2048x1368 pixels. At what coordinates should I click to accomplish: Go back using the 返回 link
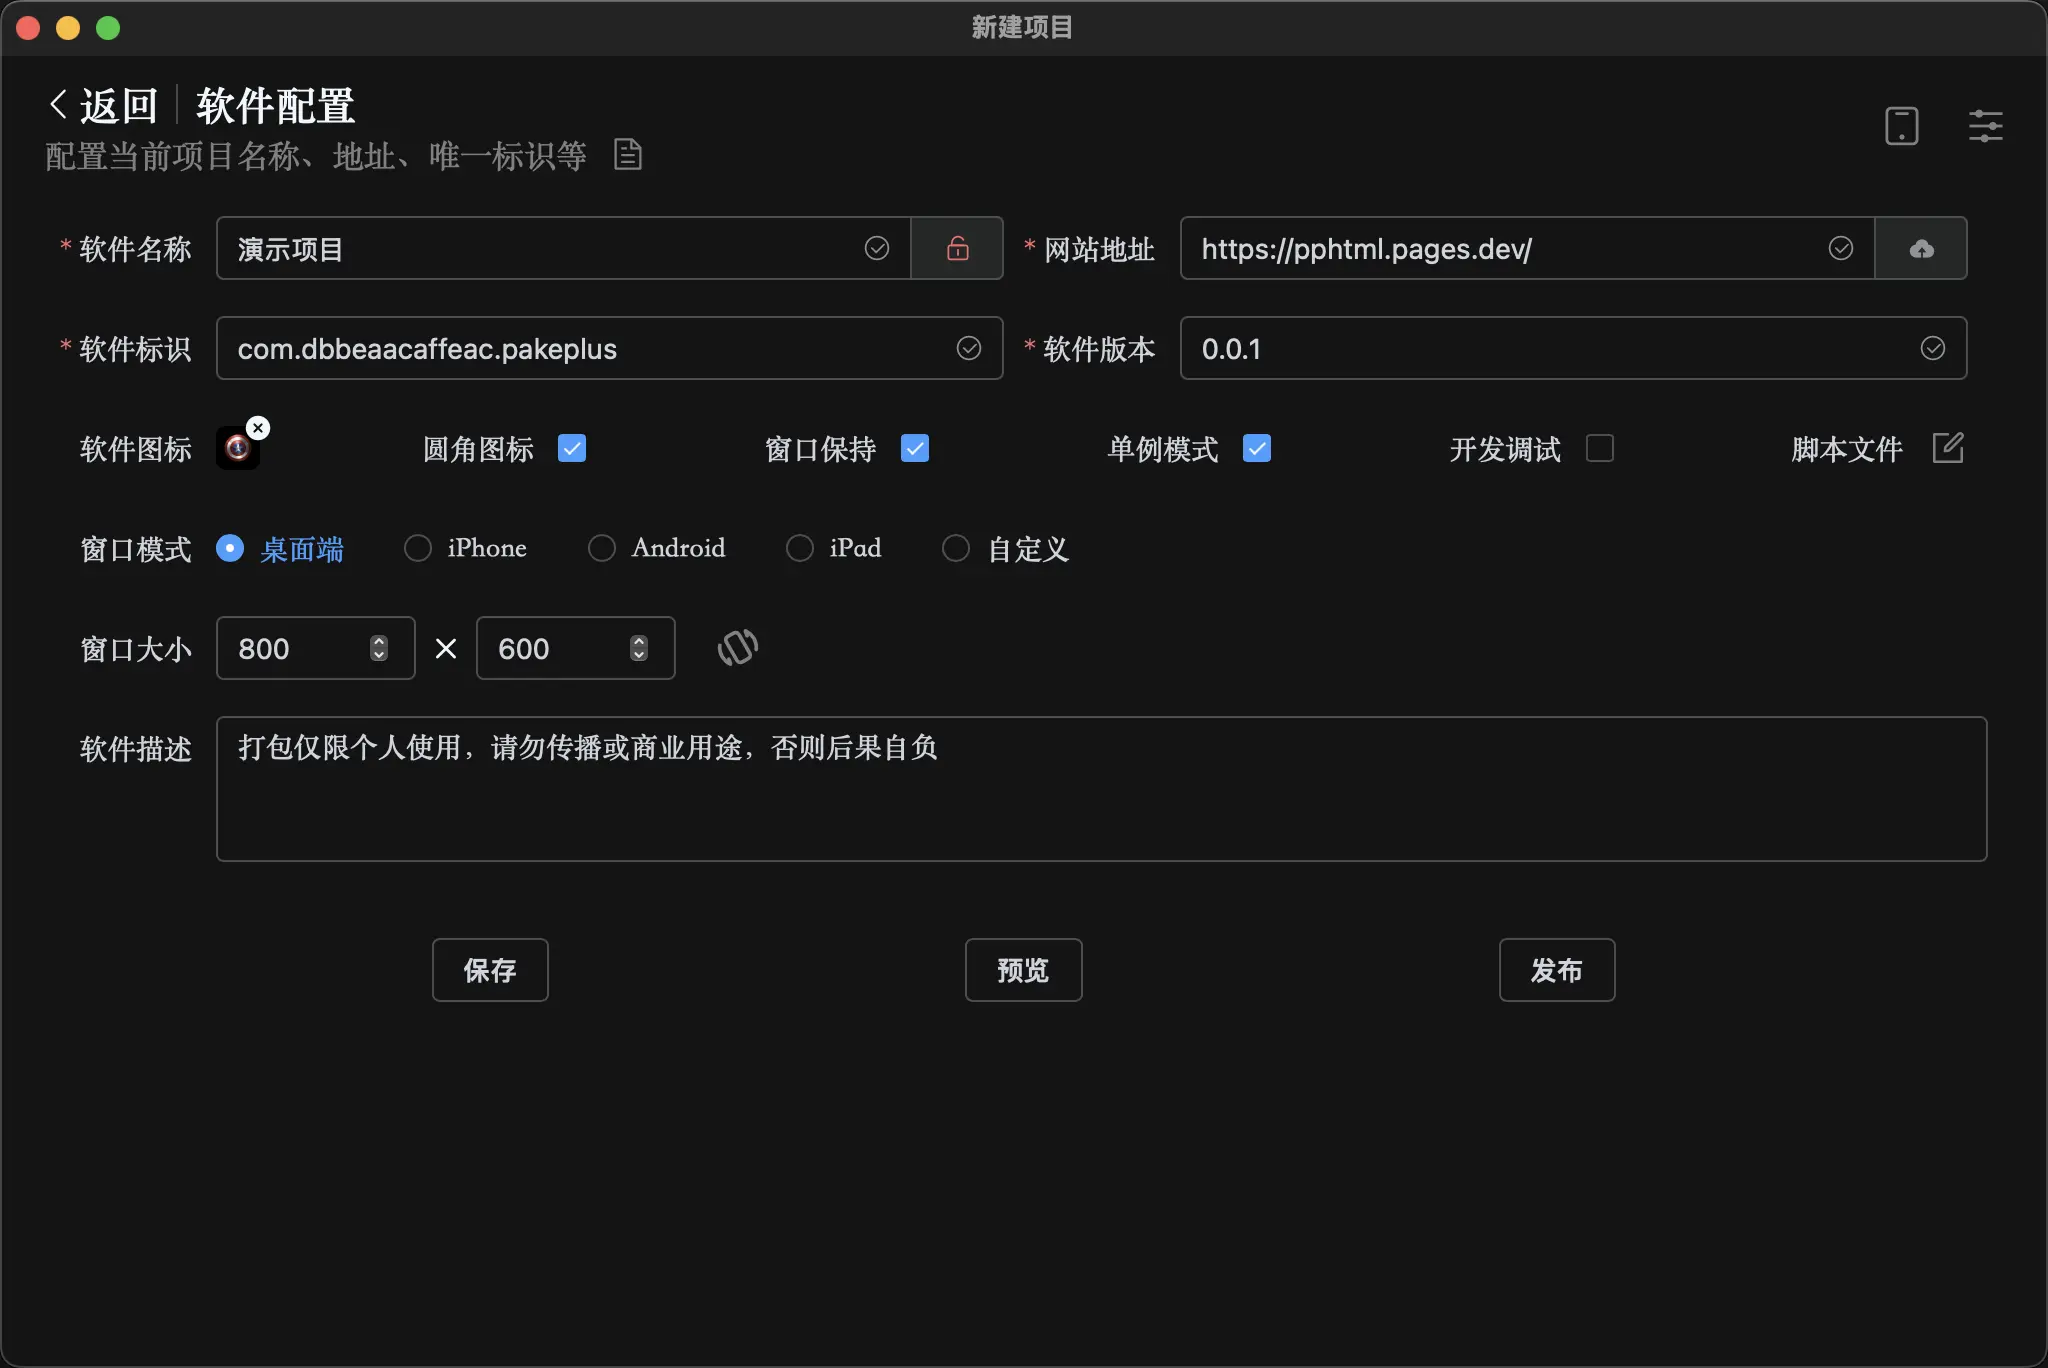pyautogui.click(x=103, y=103)
